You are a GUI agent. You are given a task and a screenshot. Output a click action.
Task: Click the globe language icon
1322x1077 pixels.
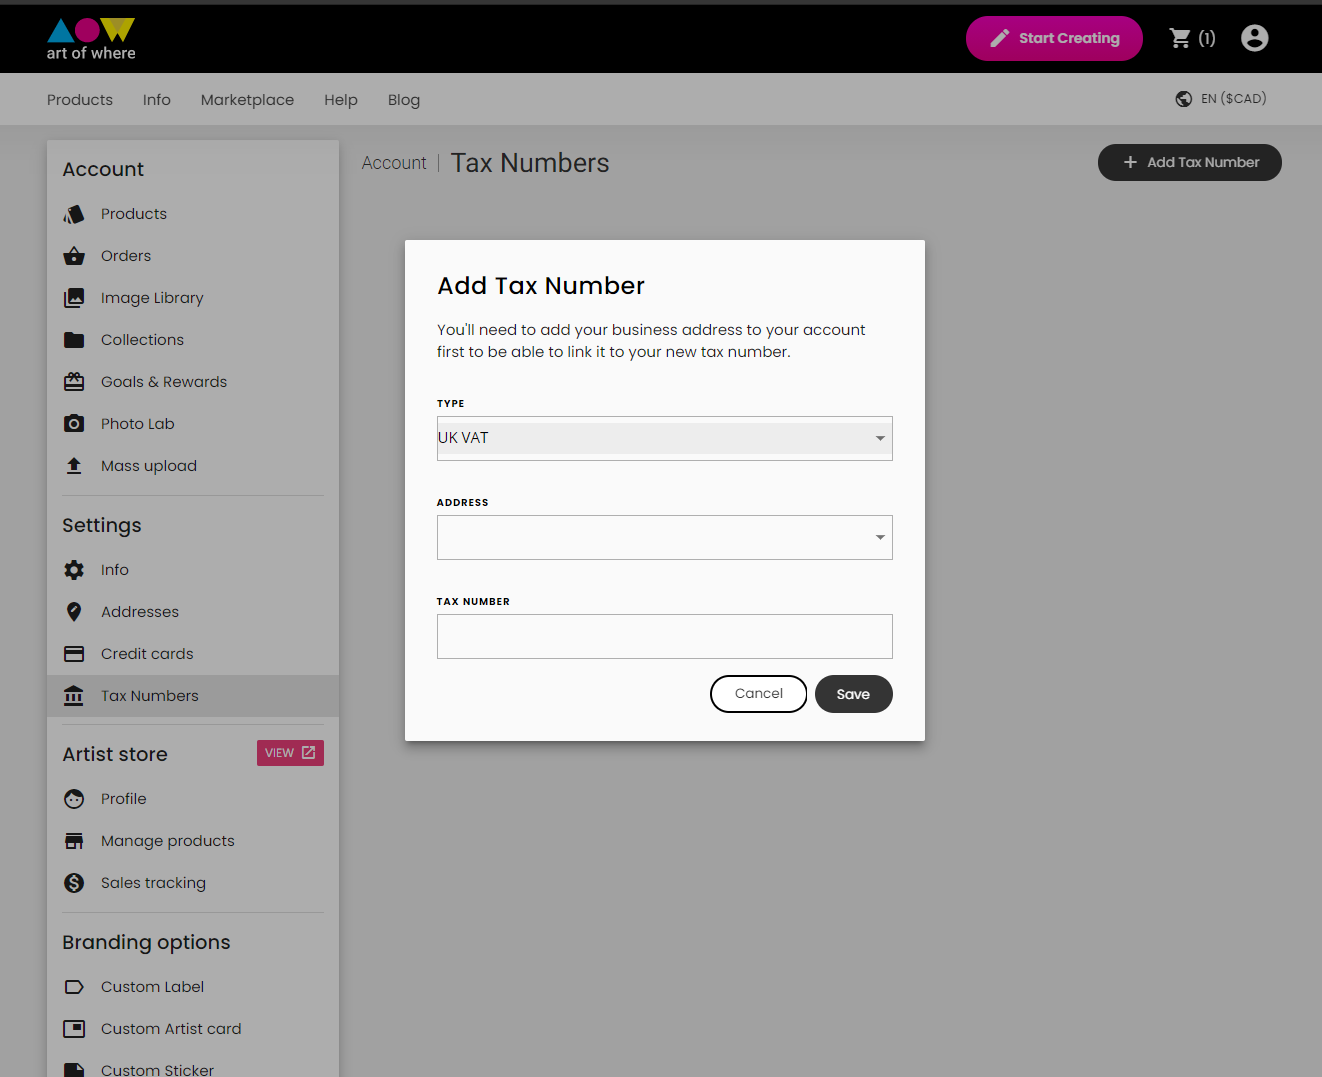[1184, 99]
